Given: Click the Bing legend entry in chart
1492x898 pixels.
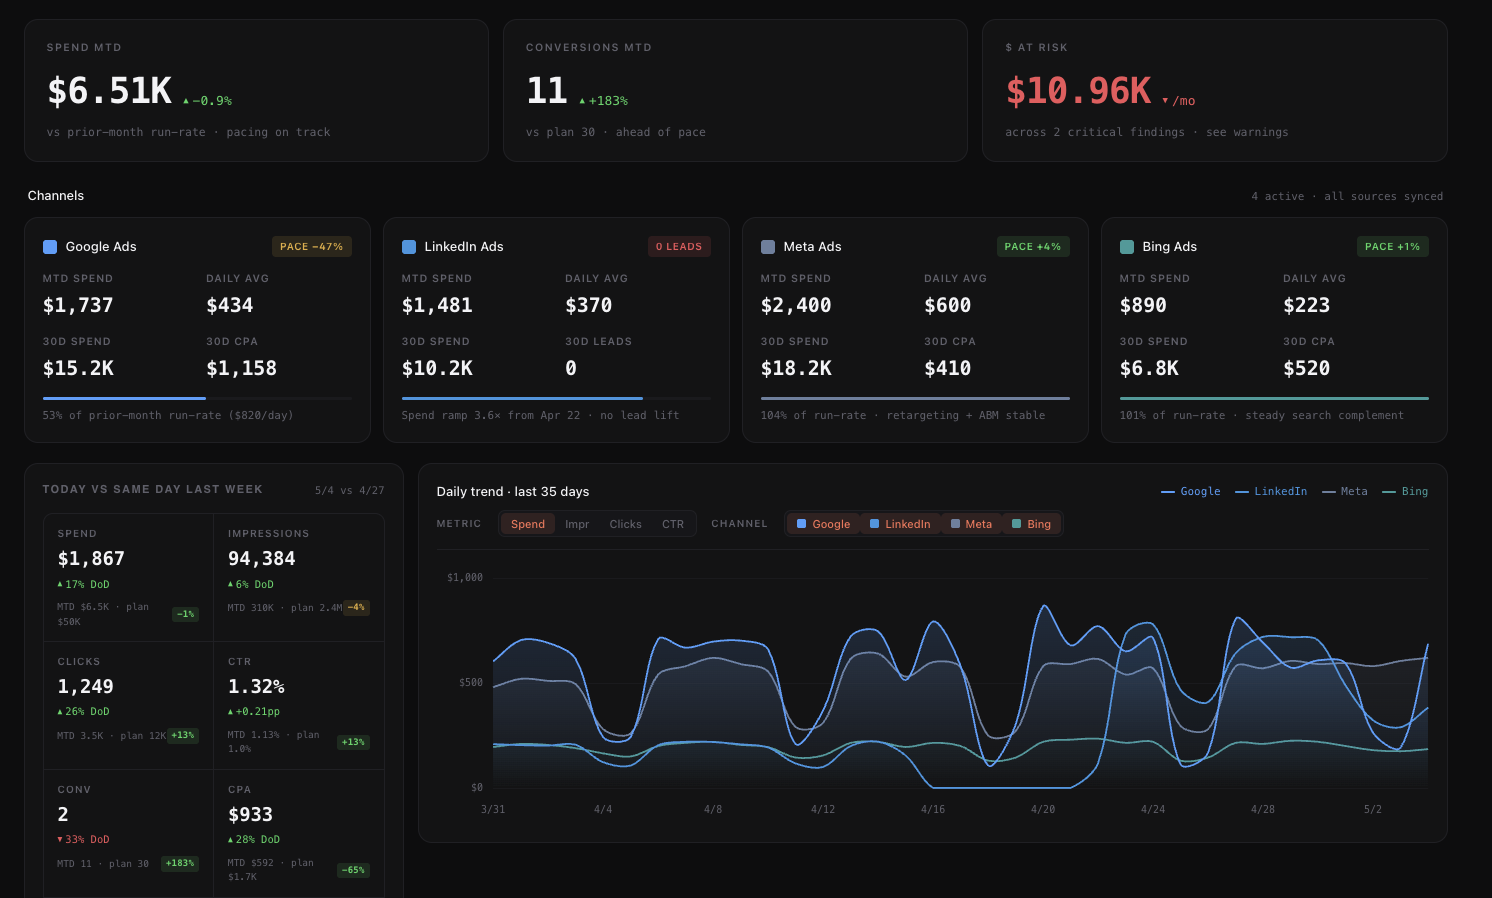Looking at the screenshot, I should (x=1405, y=491).
